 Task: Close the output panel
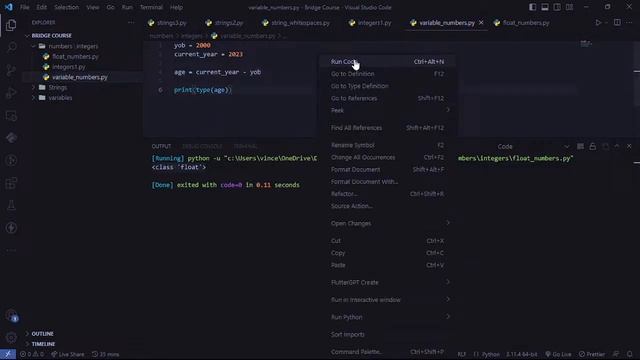coord(629,146)
